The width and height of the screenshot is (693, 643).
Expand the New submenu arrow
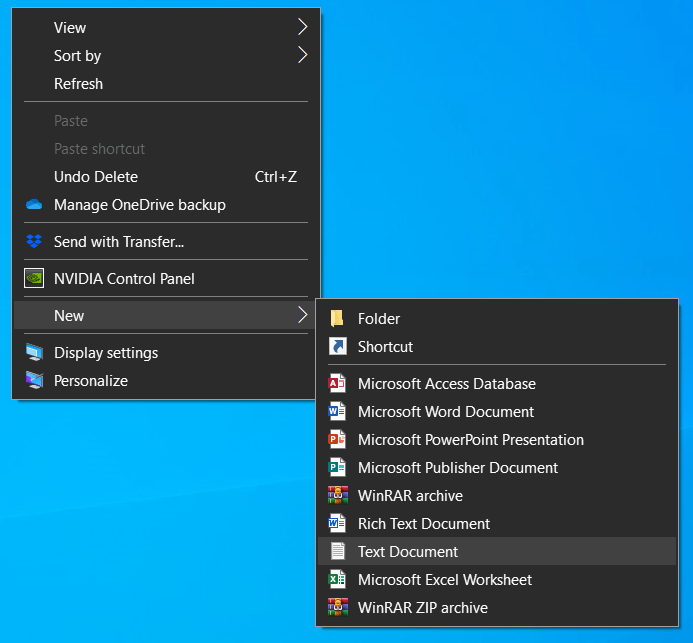pos(302,316)
